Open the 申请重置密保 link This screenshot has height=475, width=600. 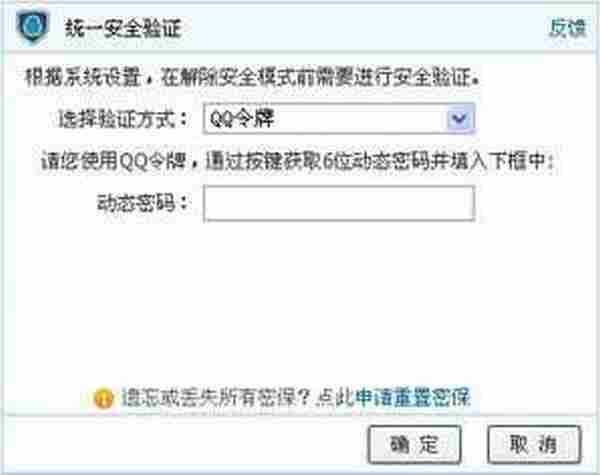(x=412, y=398)
